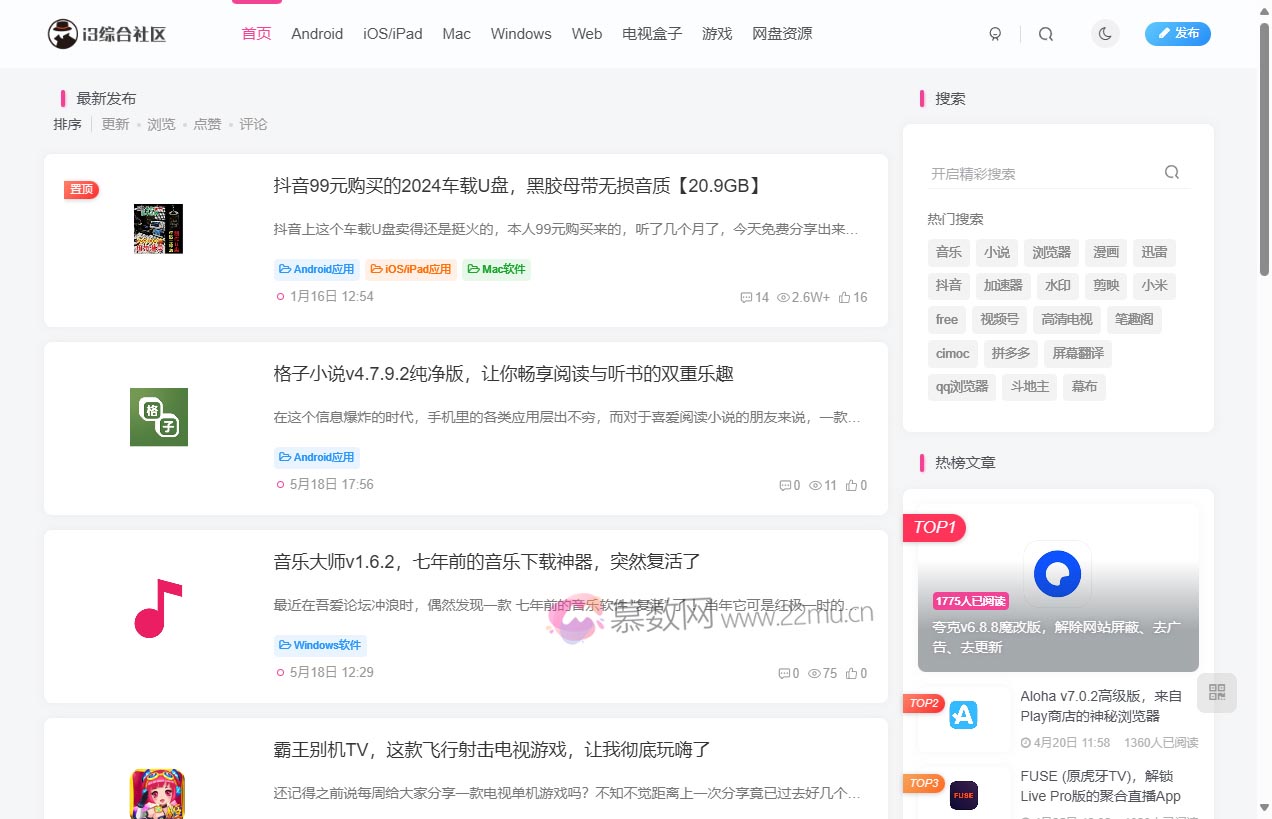Click the blue 发布 publish button
1272x819 pixels.
coord(1177,33)
